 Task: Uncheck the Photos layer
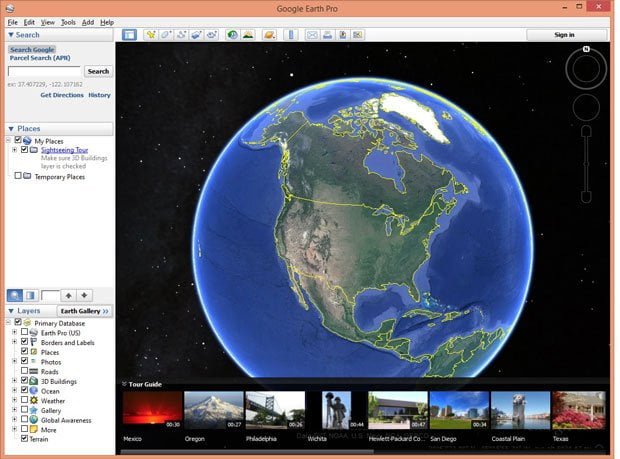[x=25, y=361]
